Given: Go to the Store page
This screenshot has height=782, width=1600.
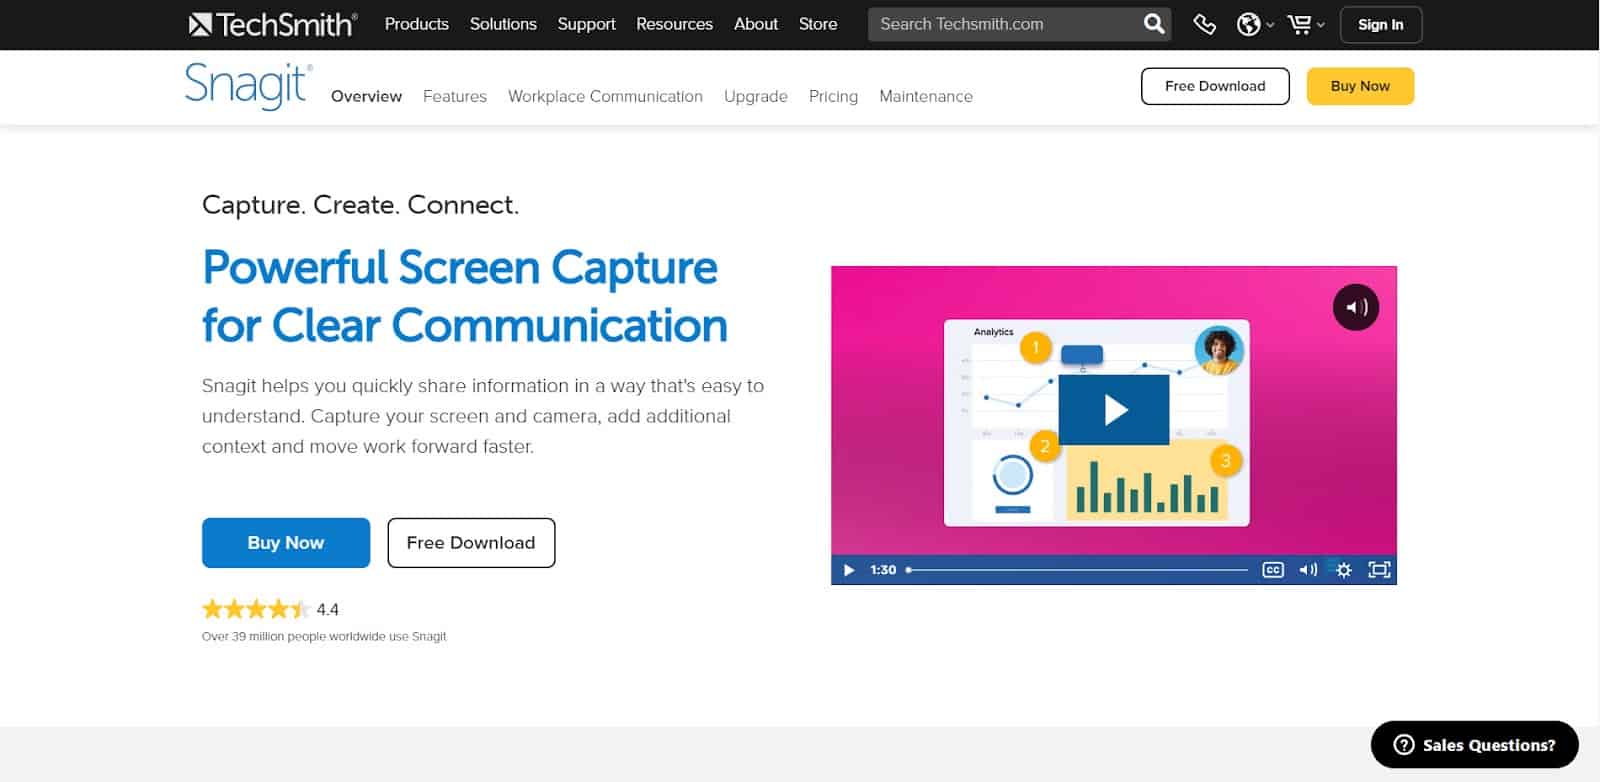Looking at the screenshot, I should [818, 24].
